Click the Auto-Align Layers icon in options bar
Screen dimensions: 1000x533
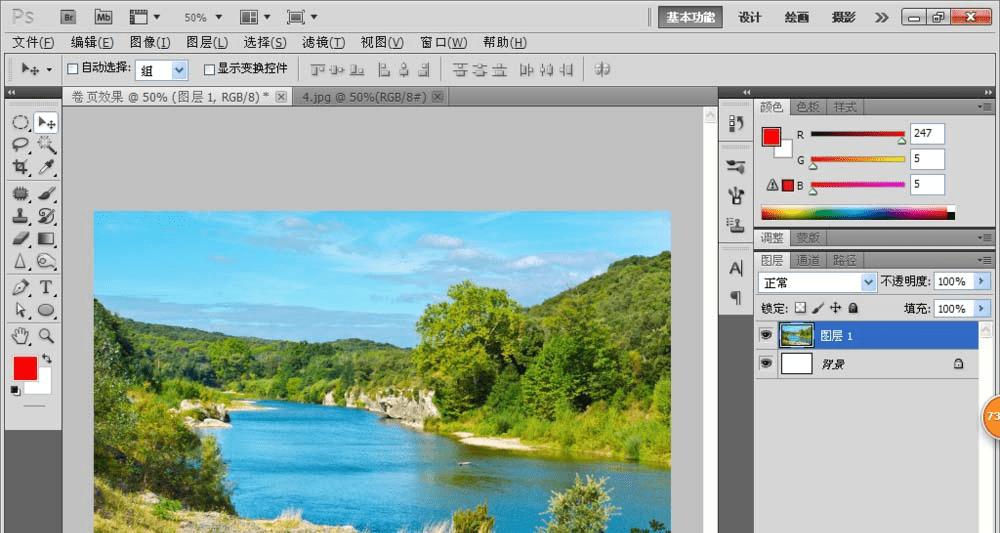tap(602, 69)
